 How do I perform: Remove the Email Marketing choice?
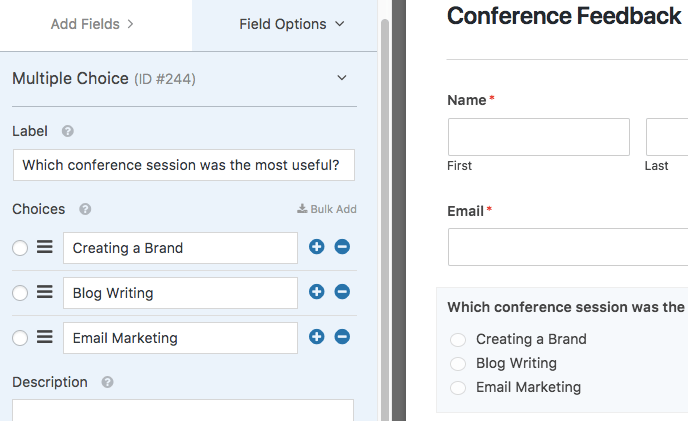342,337
